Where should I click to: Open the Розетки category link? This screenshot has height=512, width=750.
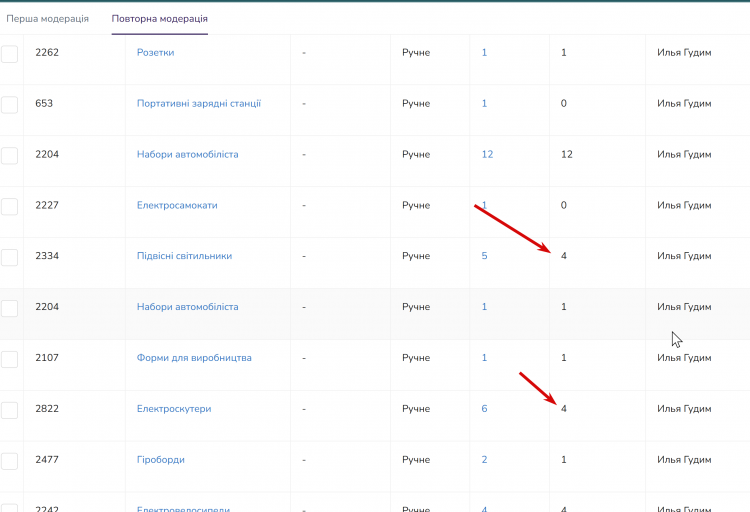pyautogui.click(x=155, y=53)
